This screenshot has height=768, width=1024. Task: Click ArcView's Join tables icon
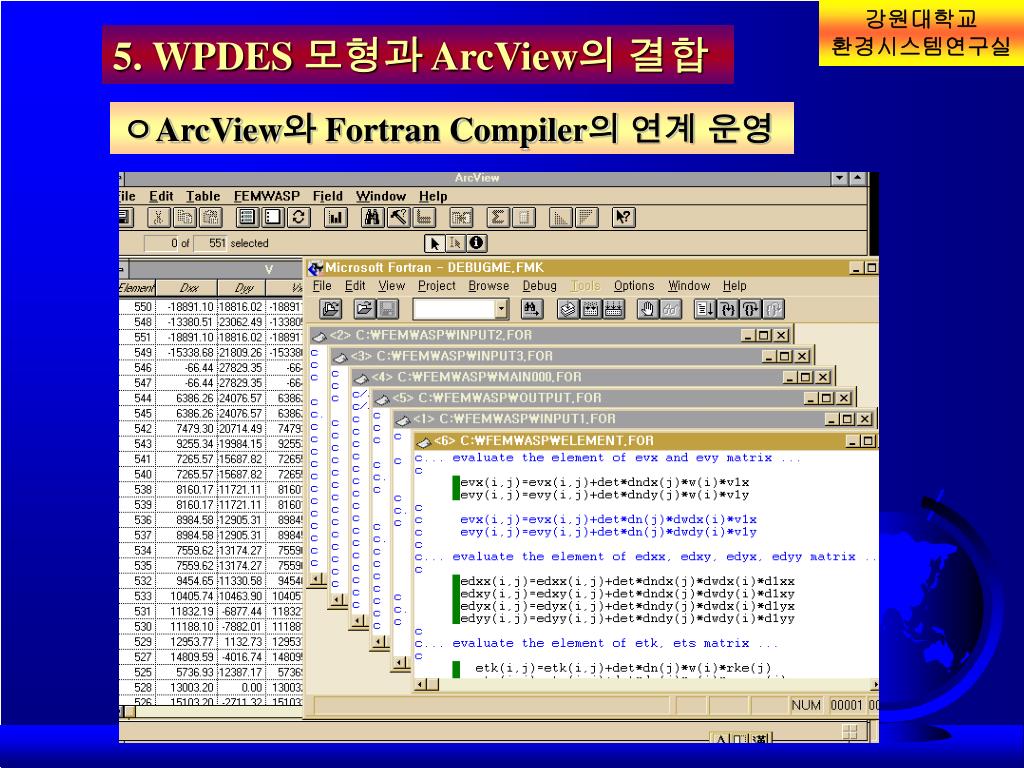point(461,217)
